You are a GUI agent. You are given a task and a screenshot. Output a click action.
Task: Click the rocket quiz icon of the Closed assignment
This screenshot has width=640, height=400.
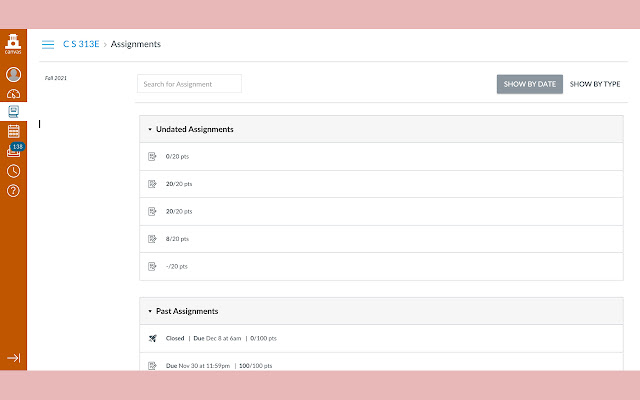(x=153, y=338)
